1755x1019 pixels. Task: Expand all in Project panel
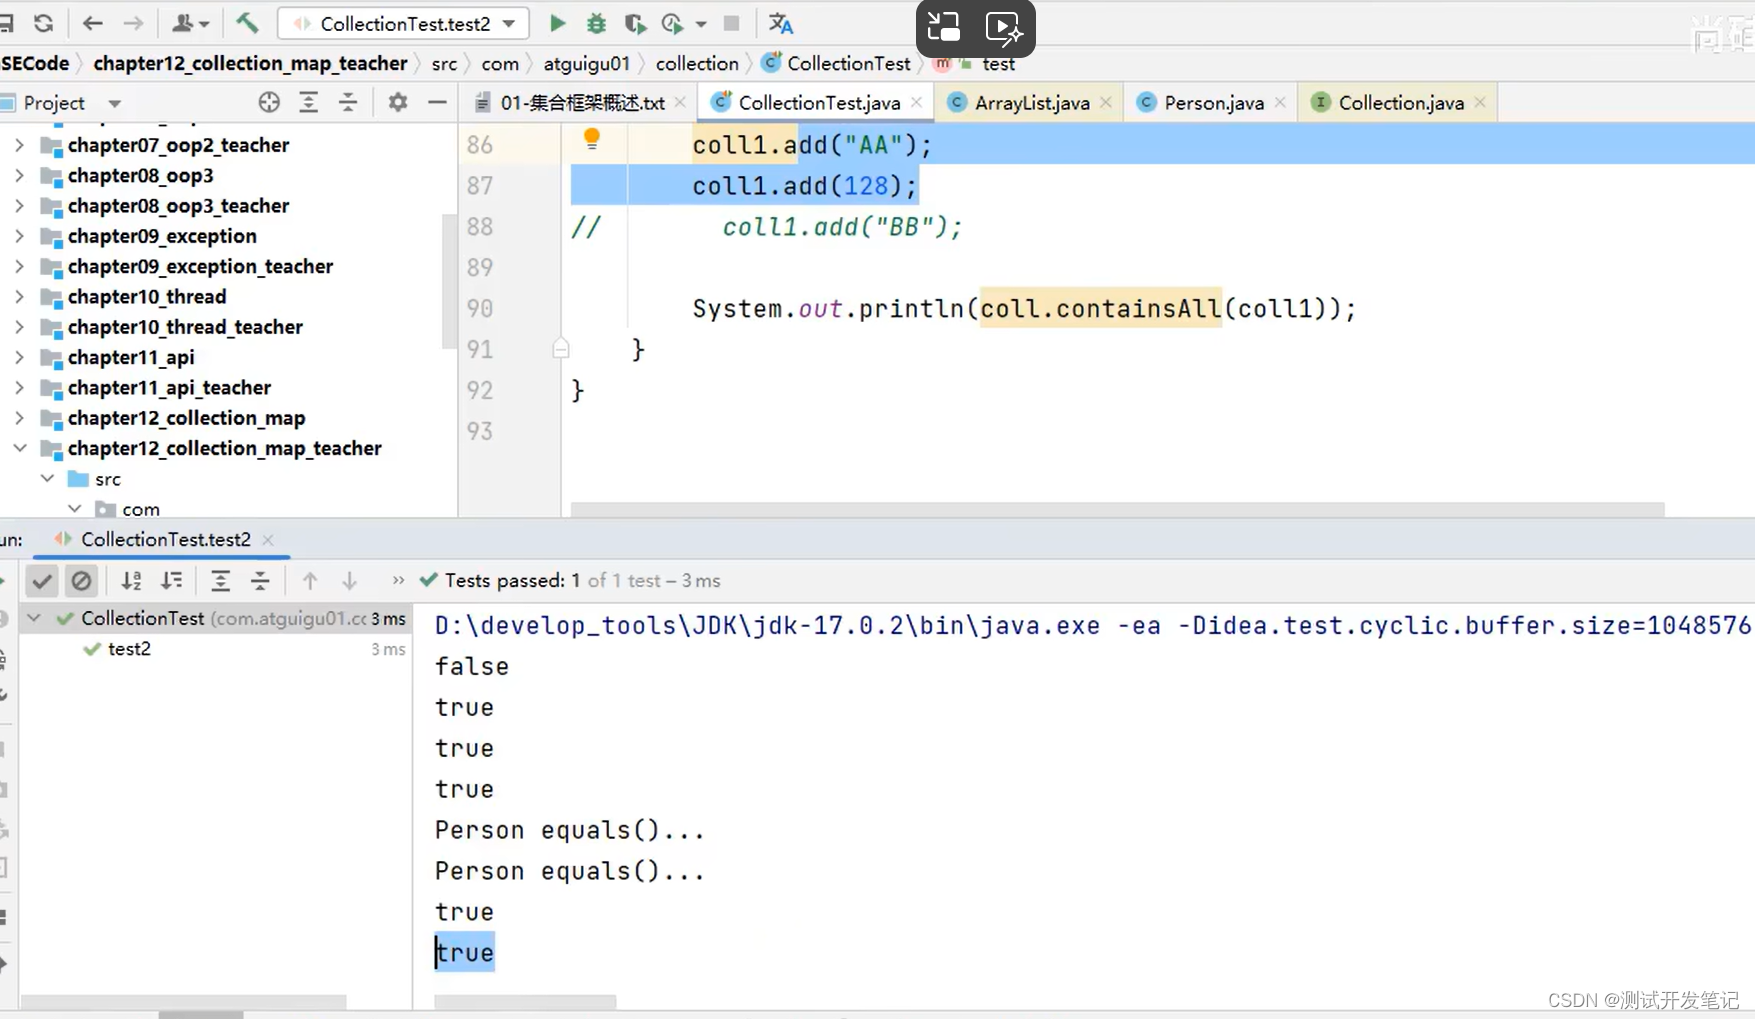(x=308, y=102)
